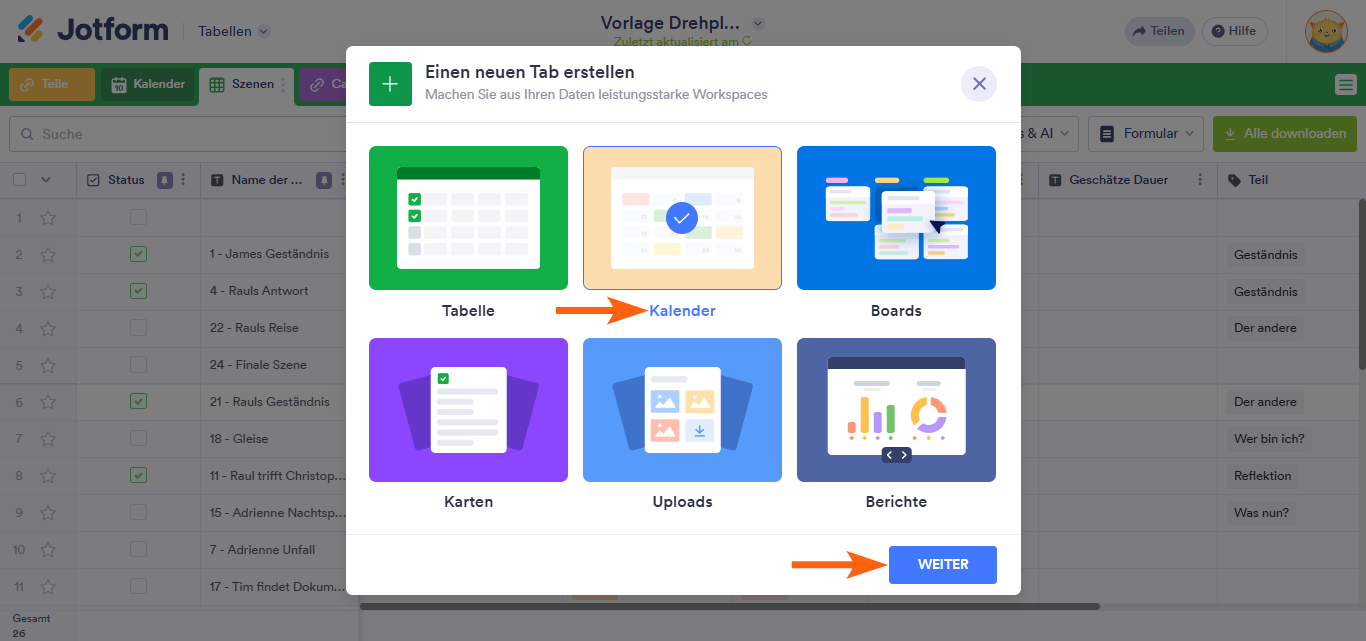This screenshot has width=1366, height=641.
Task: Choose the Uploads tab type card
Action: 682,410
